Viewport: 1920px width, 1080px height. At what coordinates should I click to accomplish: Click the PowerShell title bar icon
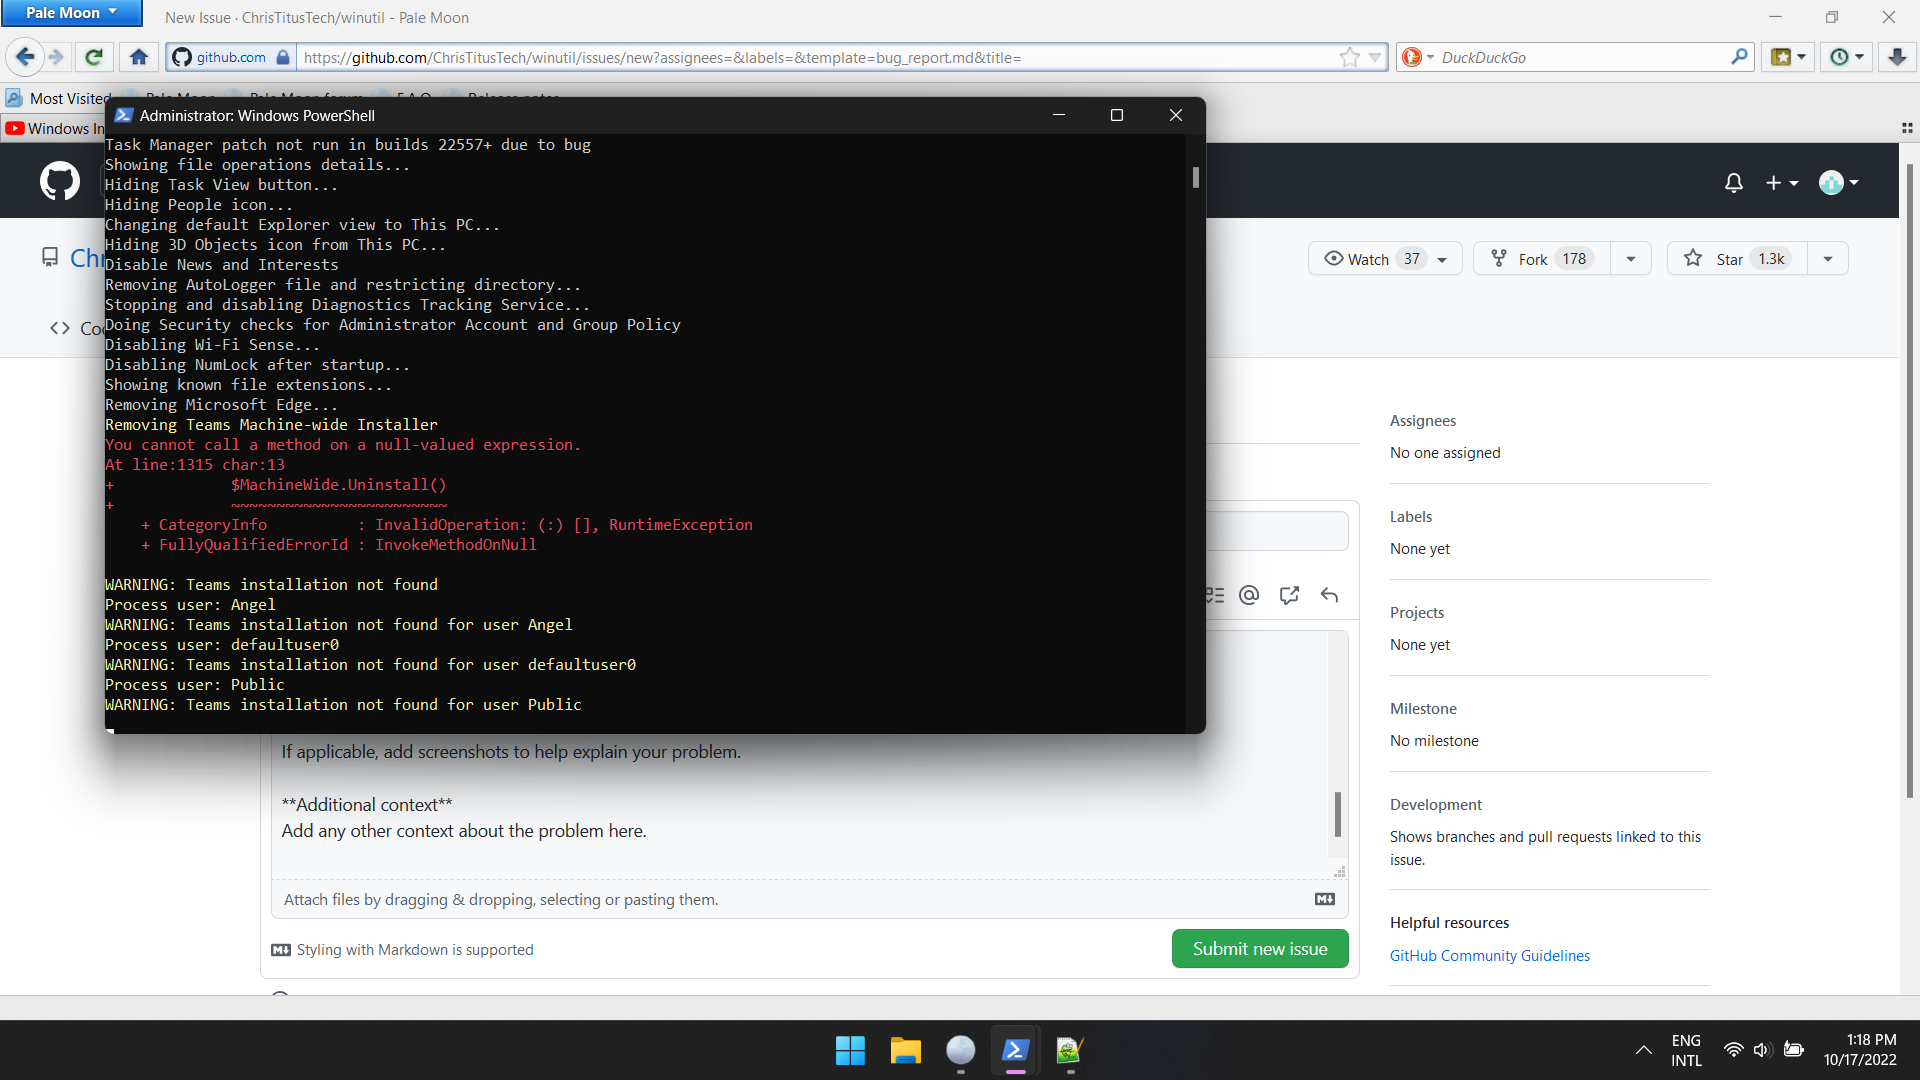[x=124, y=115]
